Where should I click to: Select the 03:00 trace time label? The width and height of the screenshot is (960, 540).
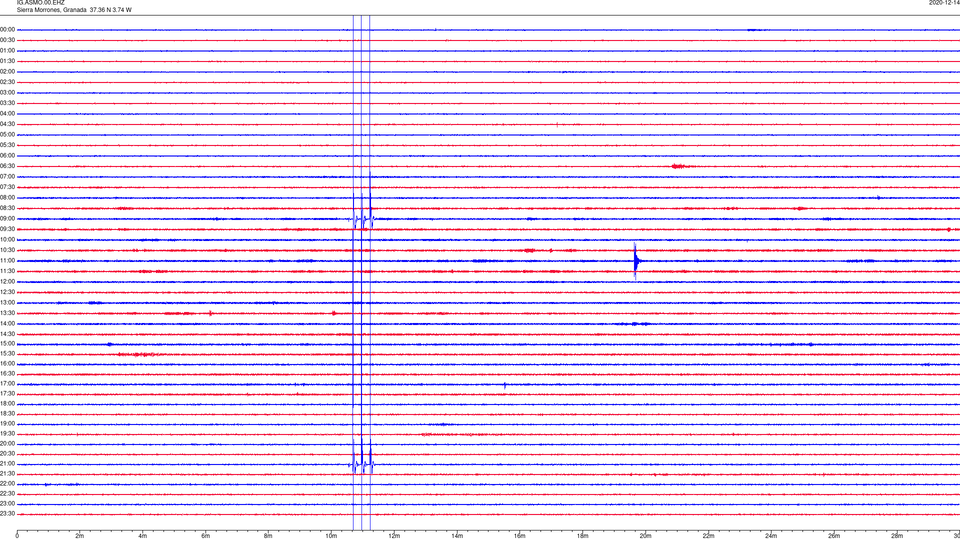(x=8, y=92)
